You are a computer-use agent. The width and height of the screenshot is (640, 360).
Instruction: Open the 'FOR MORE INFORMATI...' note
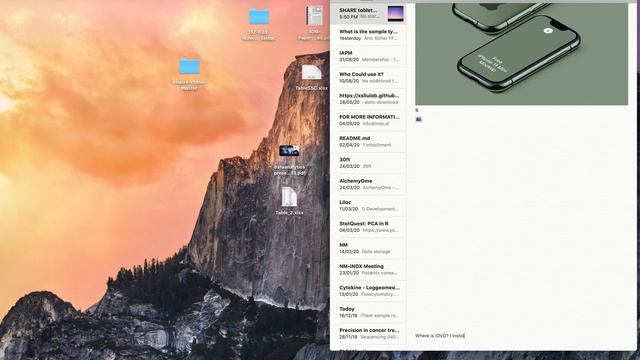368,120
